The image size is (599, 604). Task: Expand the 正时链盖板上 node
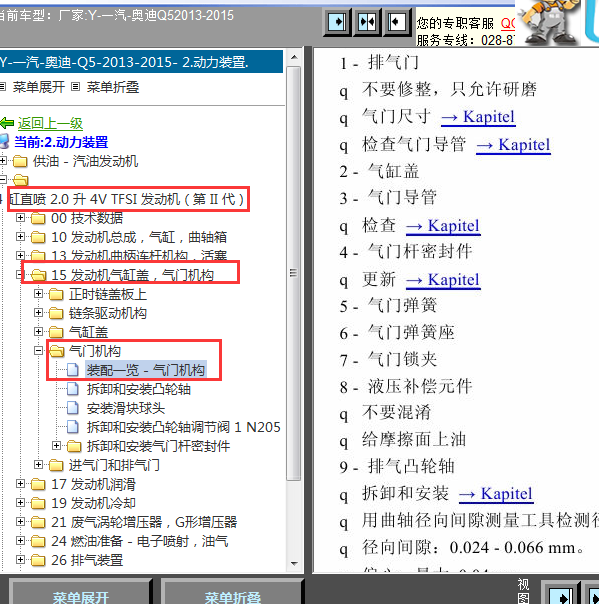click(x=38, y=294)
